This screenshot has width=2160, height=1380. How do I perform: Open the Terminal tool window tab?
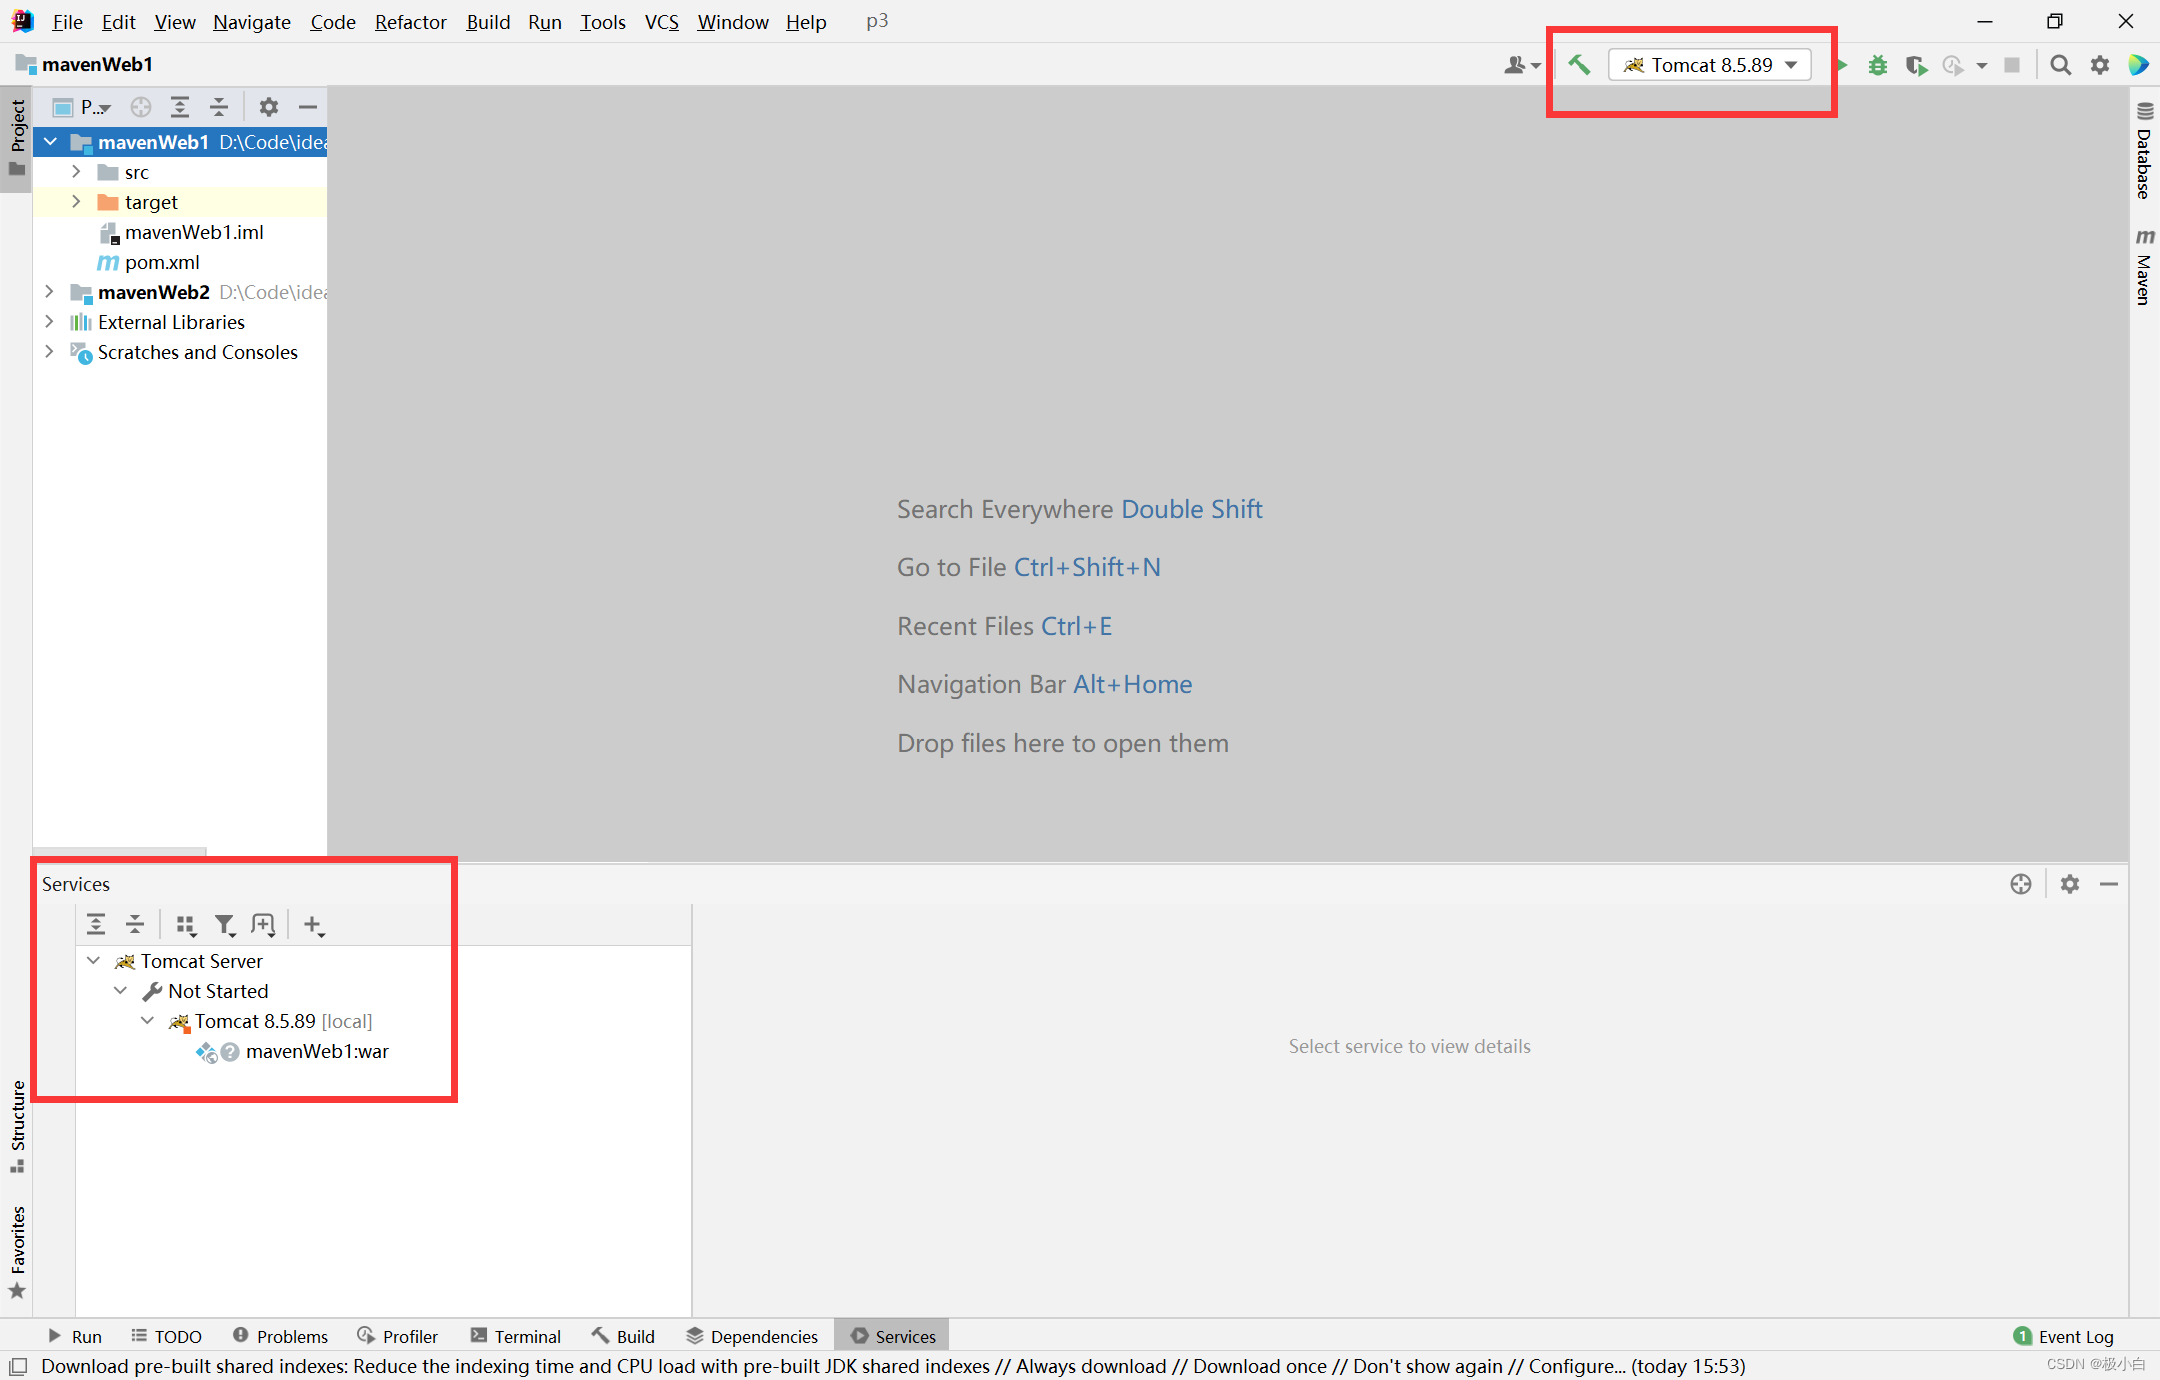516,1336
